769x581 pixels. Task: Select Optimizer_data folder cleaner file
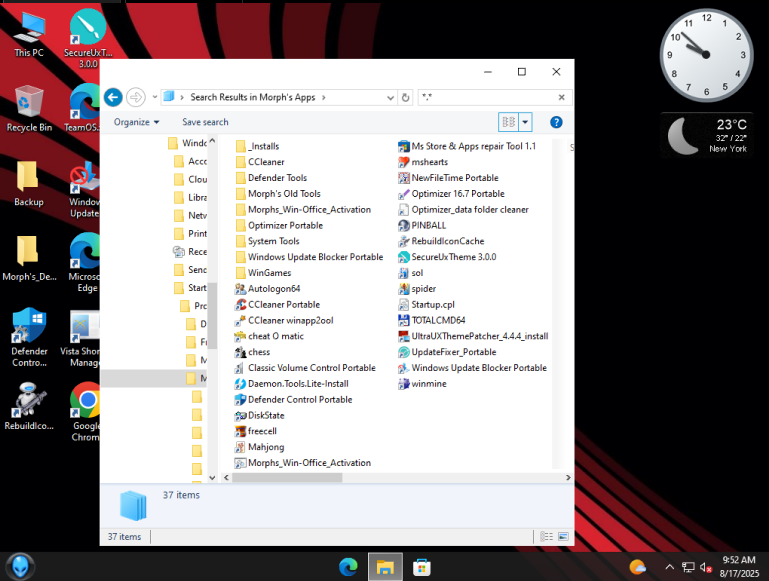pyautogui.click(x=463, y=209)
